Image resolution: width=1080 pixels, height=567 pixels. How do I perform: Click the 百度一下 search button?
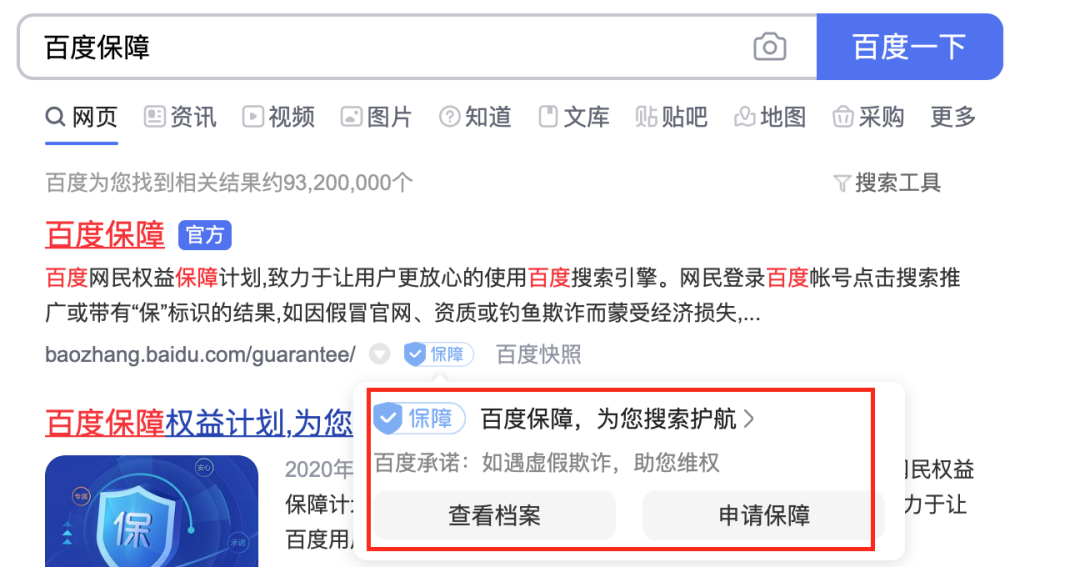pyautogui.click(x=909, y=47)
